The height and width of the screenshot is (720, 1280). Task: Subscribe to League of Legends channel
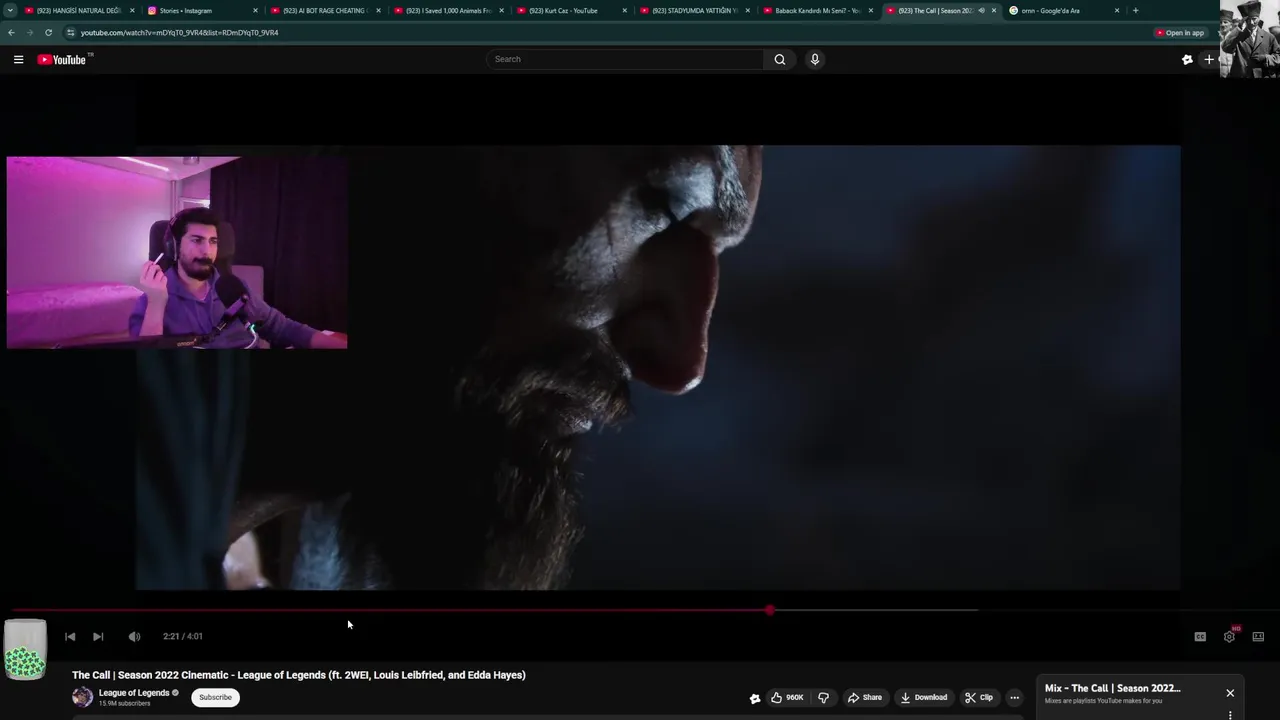(x=215, y=697)
